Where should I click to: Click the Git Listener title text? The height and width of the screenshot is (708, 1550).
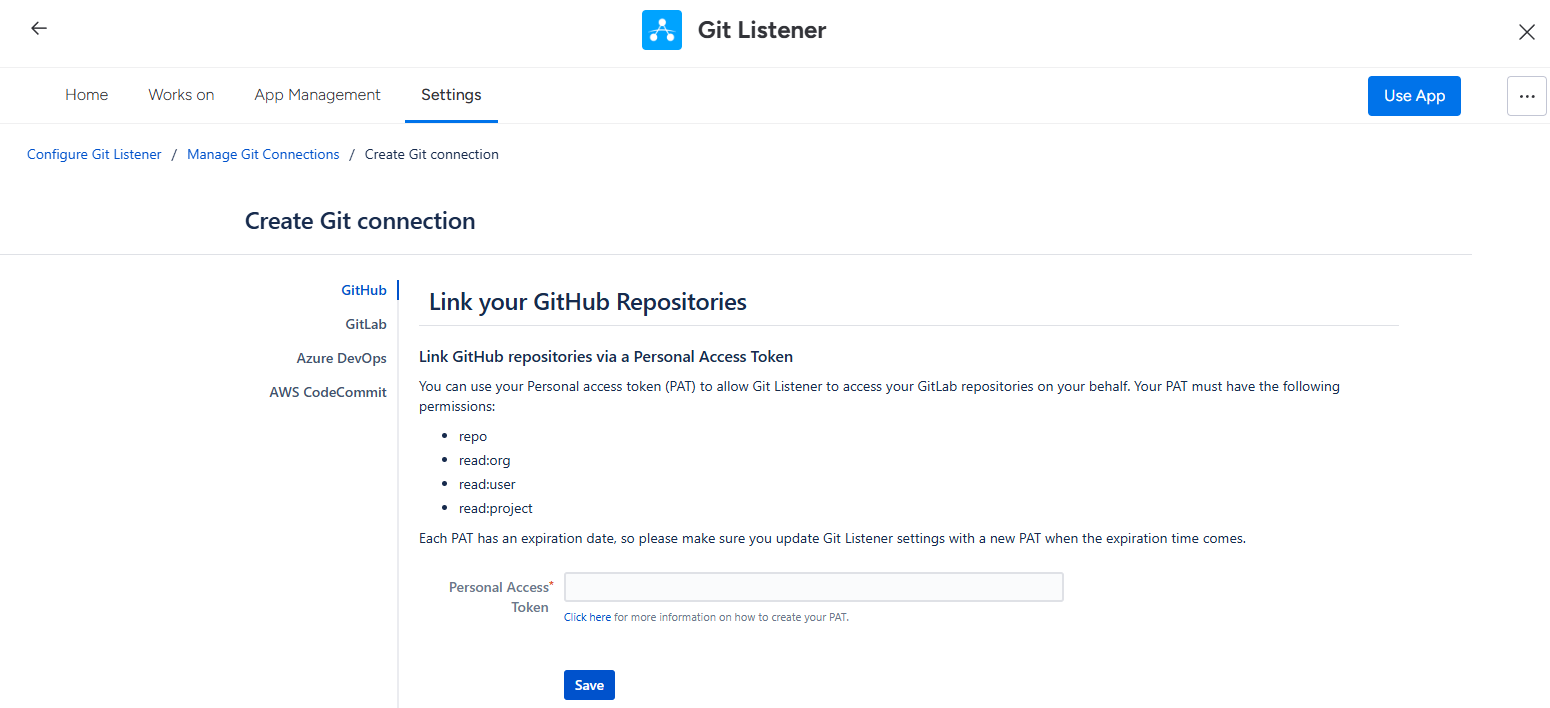[x=762, y=30]
